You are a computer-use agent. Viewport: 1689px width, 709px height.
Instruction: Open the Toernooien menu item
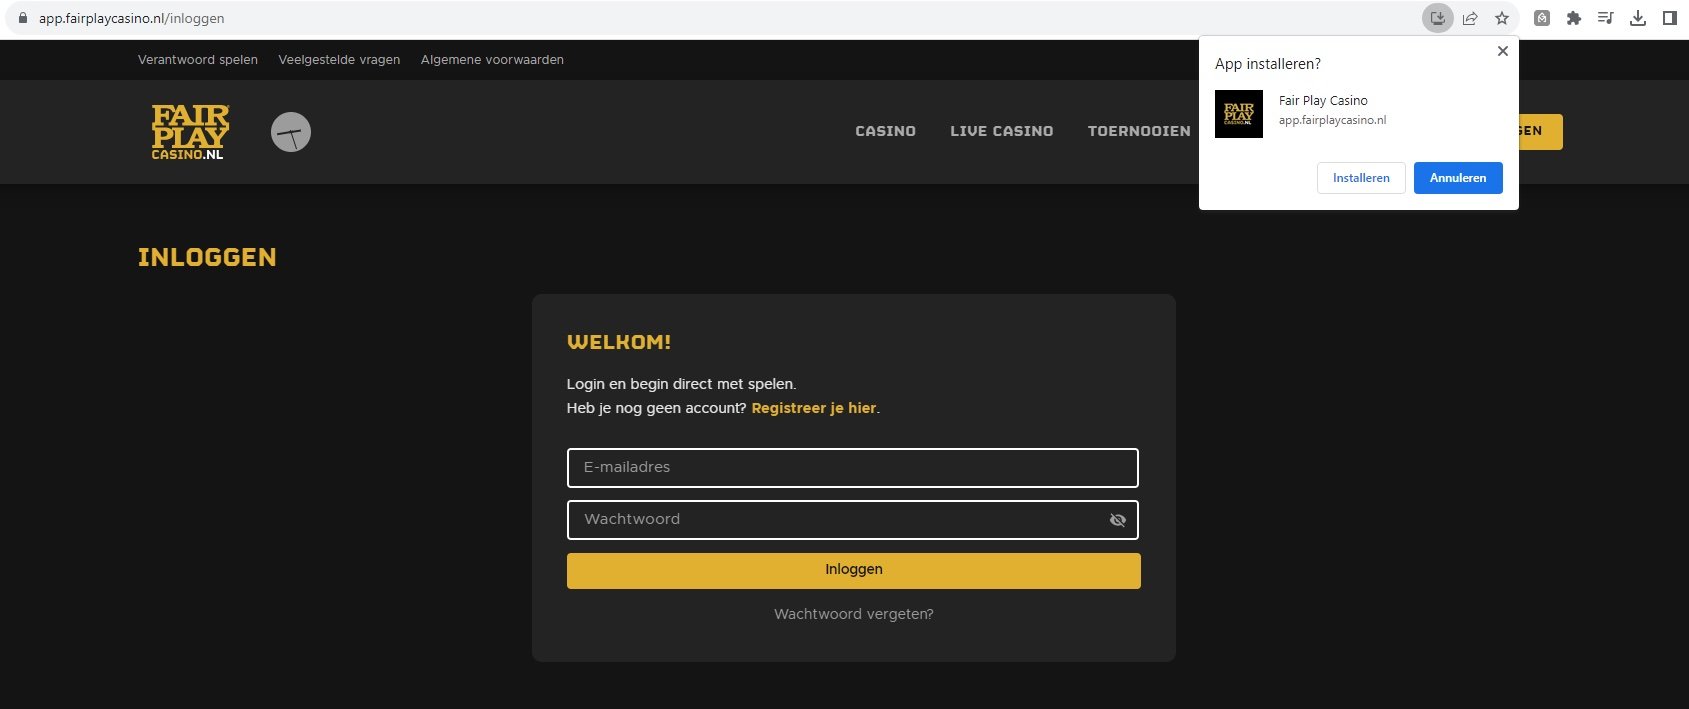1139,131
